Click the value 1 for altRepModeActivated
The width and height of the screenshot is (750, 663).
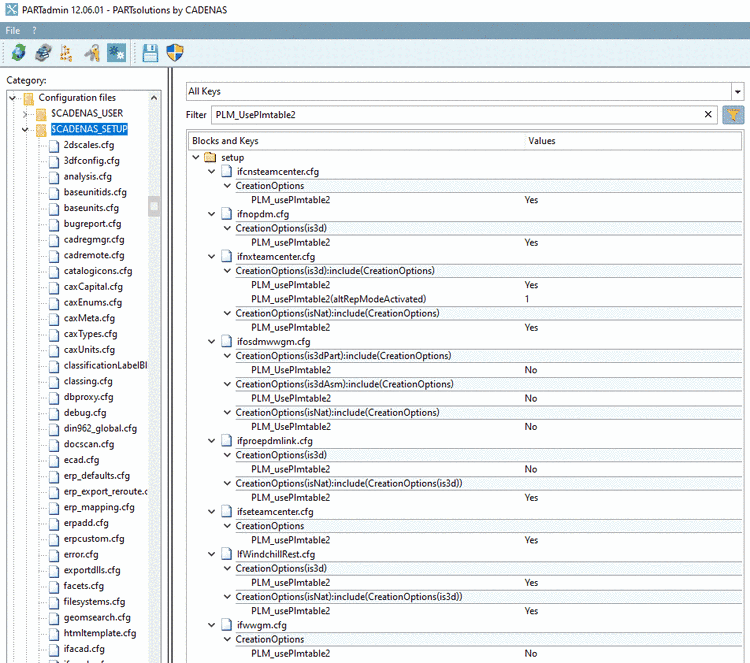pyautogui.click(x=527, y=299)
